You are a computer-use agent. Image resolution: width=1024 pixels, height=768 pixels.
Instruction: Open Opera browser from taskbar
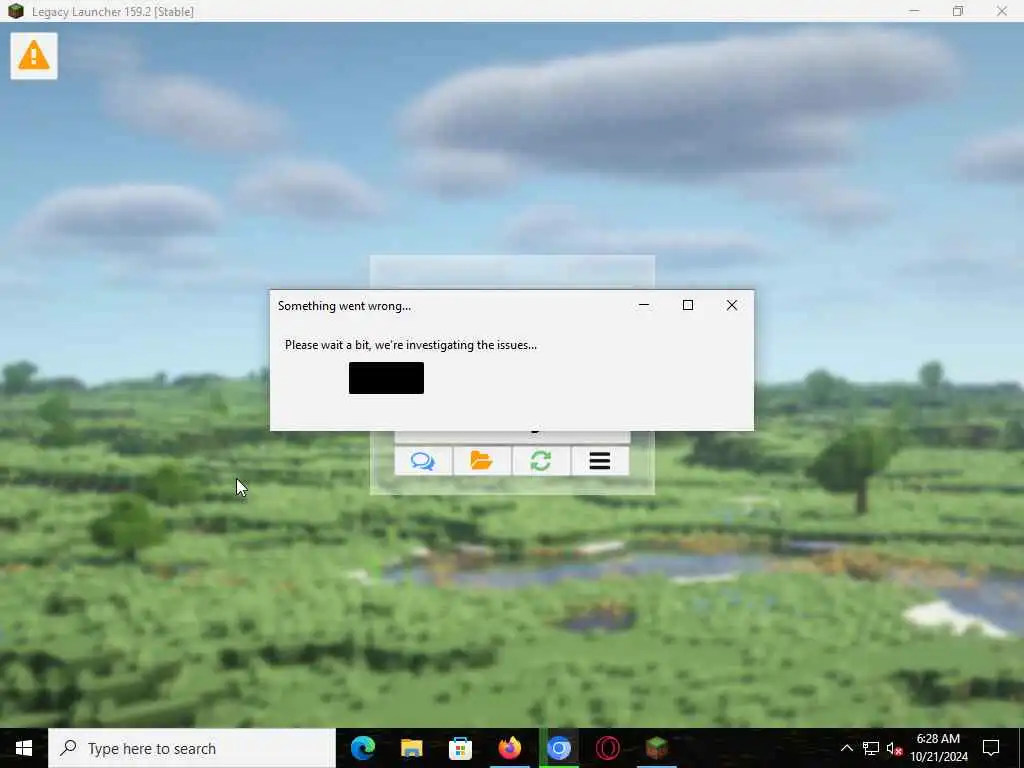click(x=607, y=748)
